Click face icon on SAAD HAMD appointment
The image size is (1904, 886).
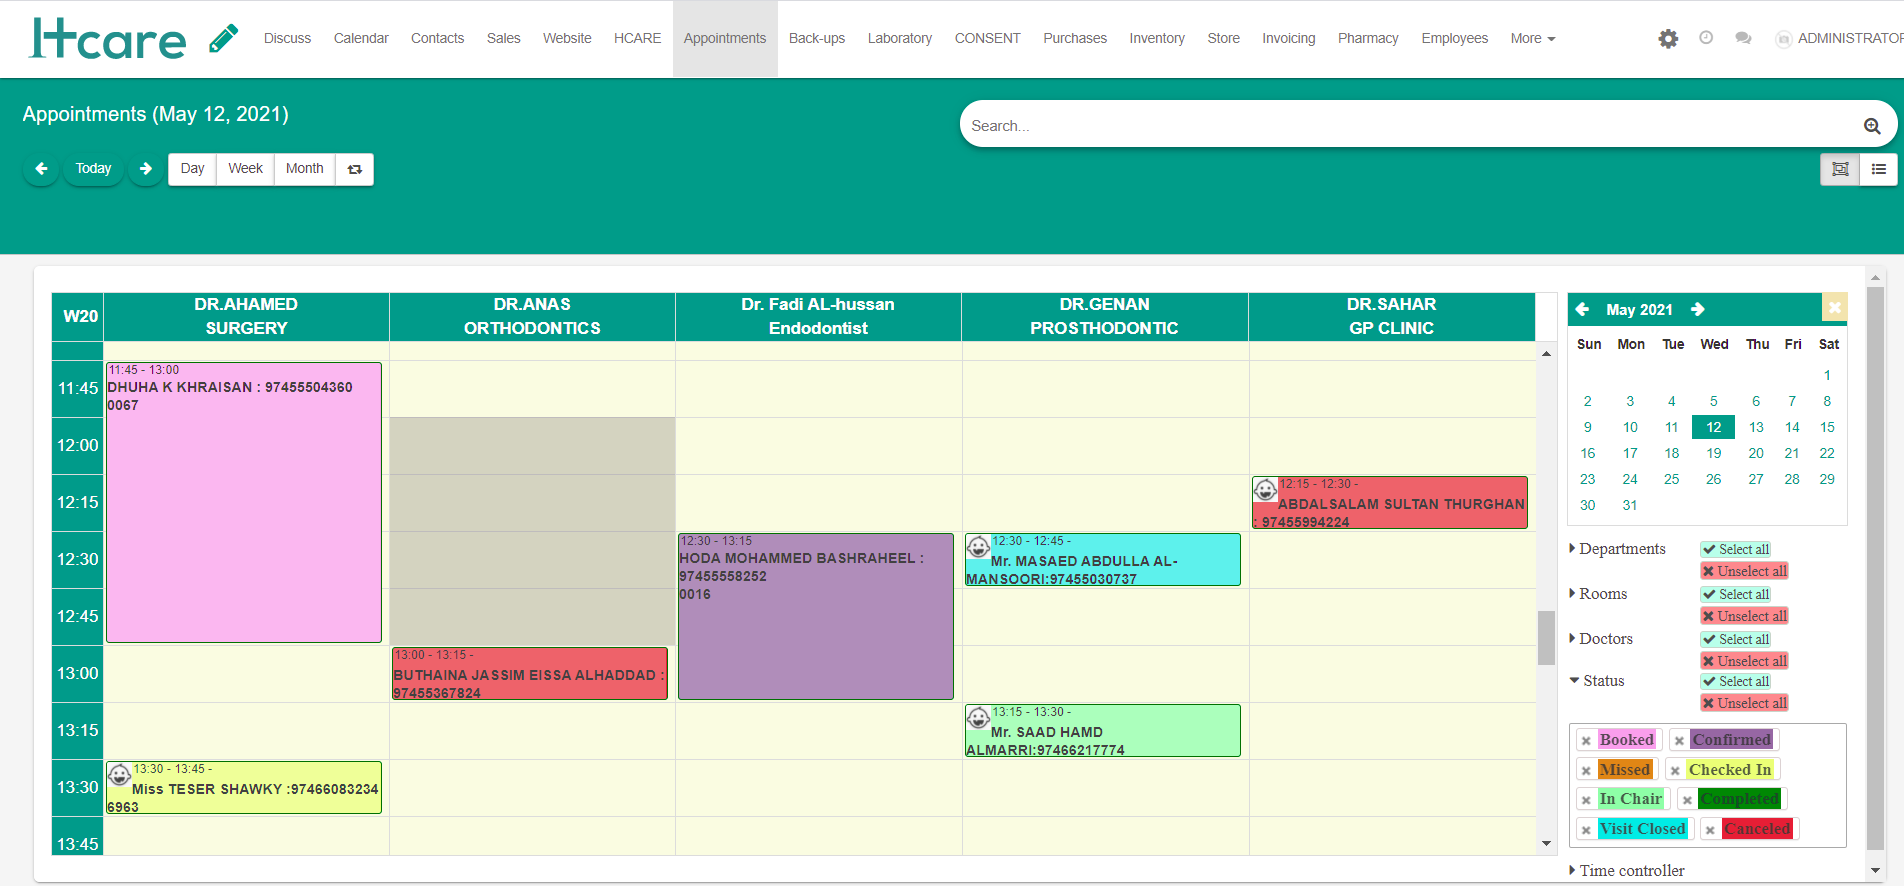tap(978, 718)
